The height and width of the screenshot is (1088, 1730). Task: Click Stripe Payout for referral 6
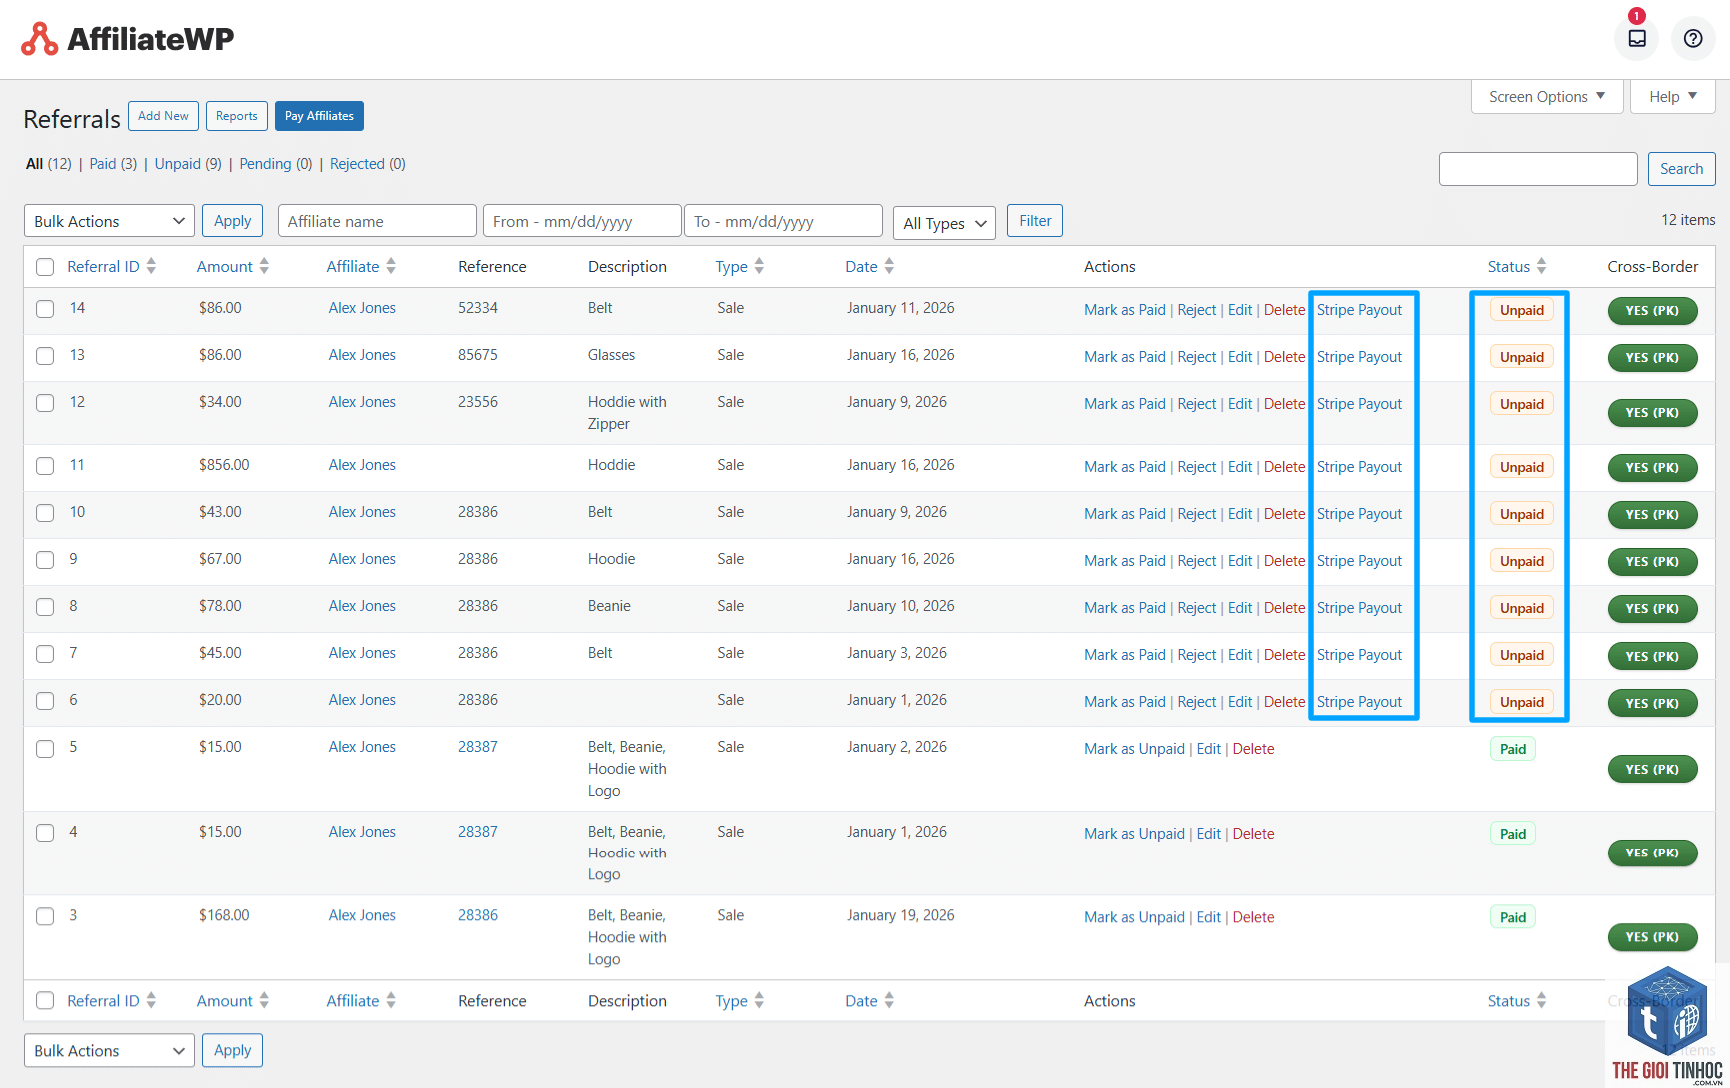point(1359,702)
